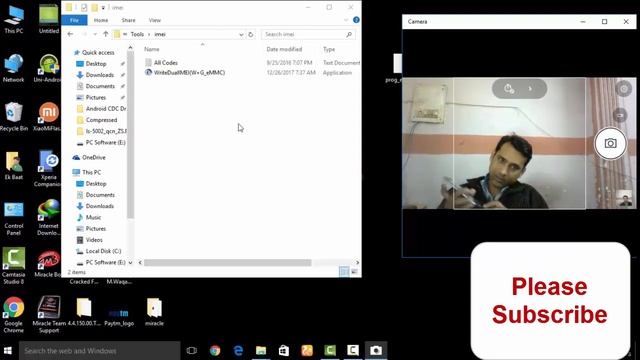Open the Uni-Android desktop shortcut
Image resolution: width=640 pixels, height=360 pixels.
(48, 69)
